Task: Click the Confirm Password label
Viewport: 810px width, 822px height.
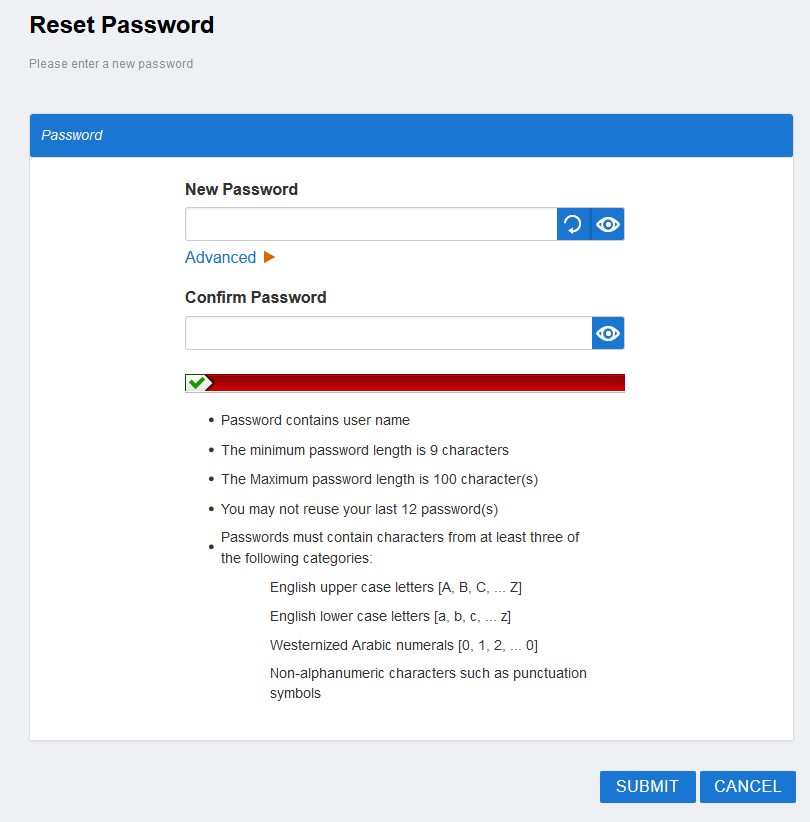Action: [x=255, y=297]
